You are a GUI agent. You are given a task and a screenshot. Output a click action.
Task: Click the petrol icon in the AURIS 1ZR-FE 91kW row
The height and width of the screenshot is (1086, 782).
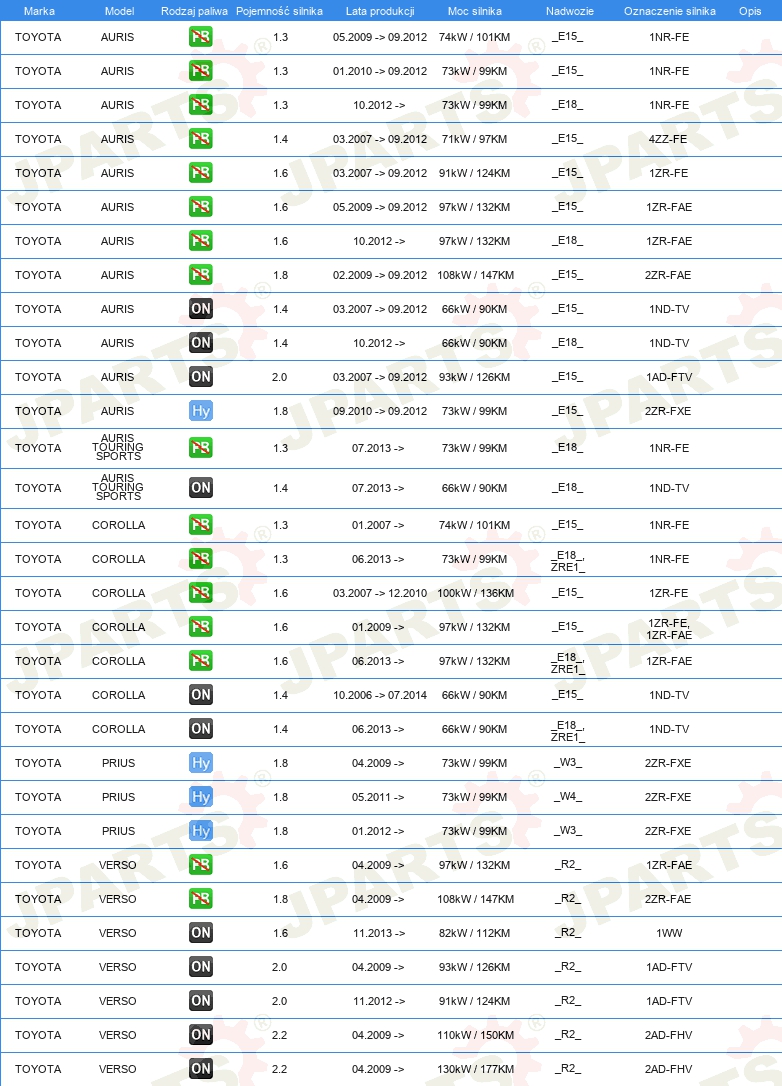click(x=200, y=172)
